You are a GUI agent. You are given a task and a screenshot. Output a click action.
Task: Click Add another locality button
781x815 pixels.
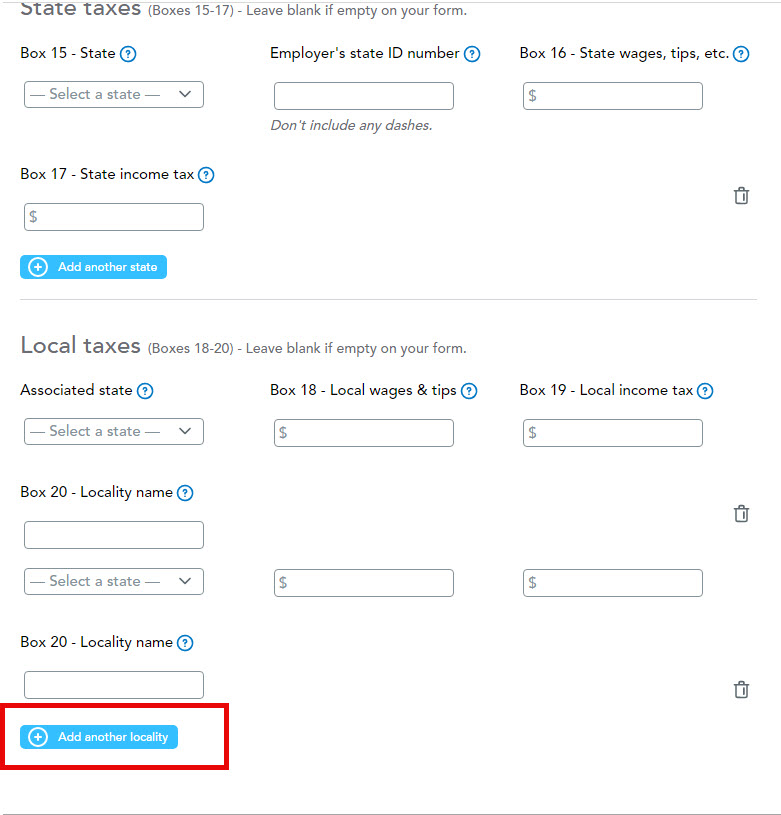click(x=99, y=737)
